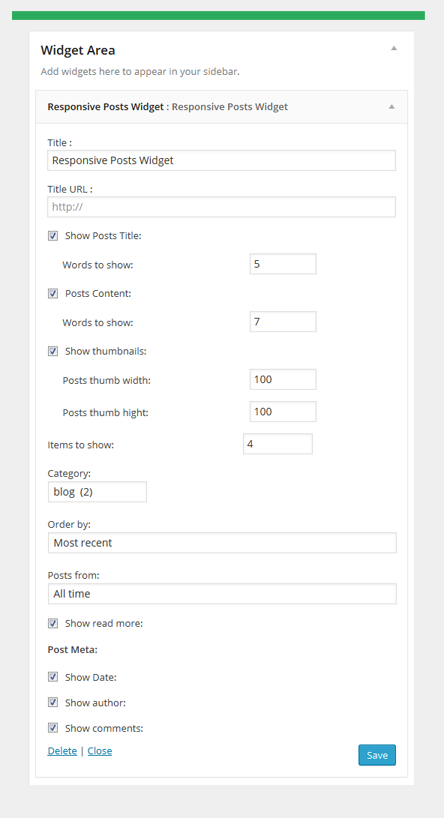This screenshot has width=444, height=818.
Task: Open the Order by Most recent dropdown
Action: point(222,543)
